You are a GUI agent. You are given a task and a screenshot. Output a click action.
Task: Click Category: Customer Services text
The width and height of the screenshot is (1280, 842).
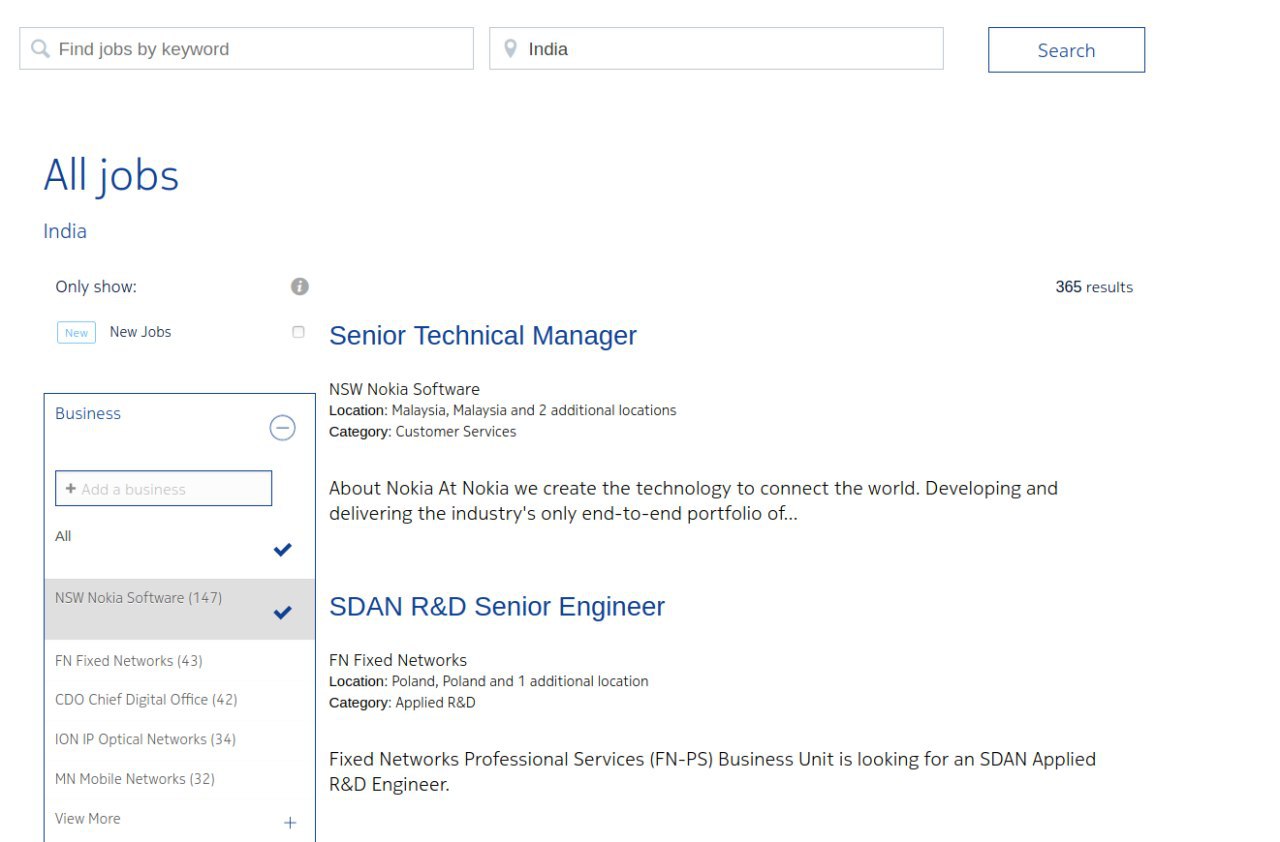pos(423,432)
